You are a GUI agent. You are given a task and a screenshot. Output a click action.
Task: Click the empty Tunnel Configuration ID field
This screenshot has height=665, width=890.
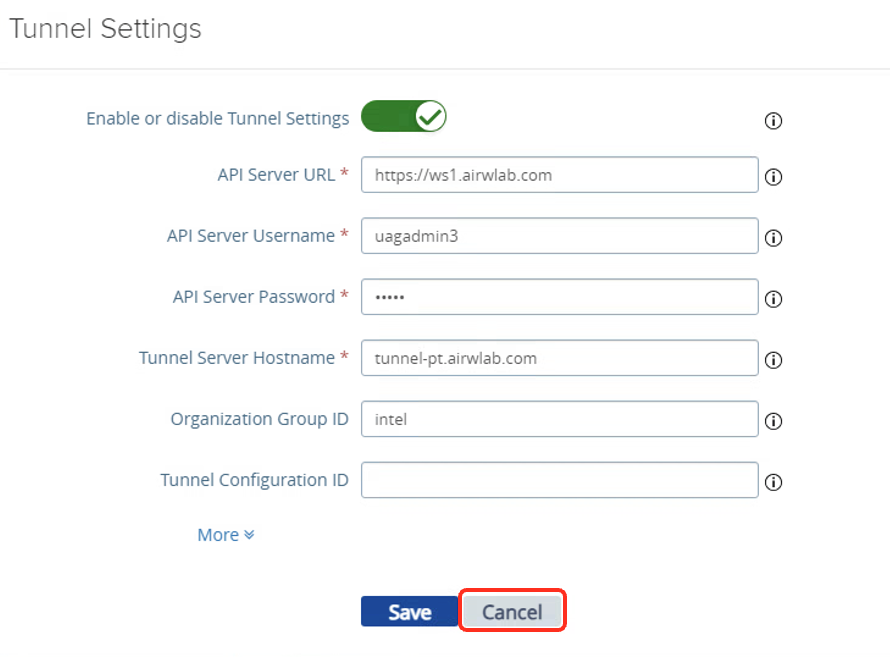[x=559, y=480]
